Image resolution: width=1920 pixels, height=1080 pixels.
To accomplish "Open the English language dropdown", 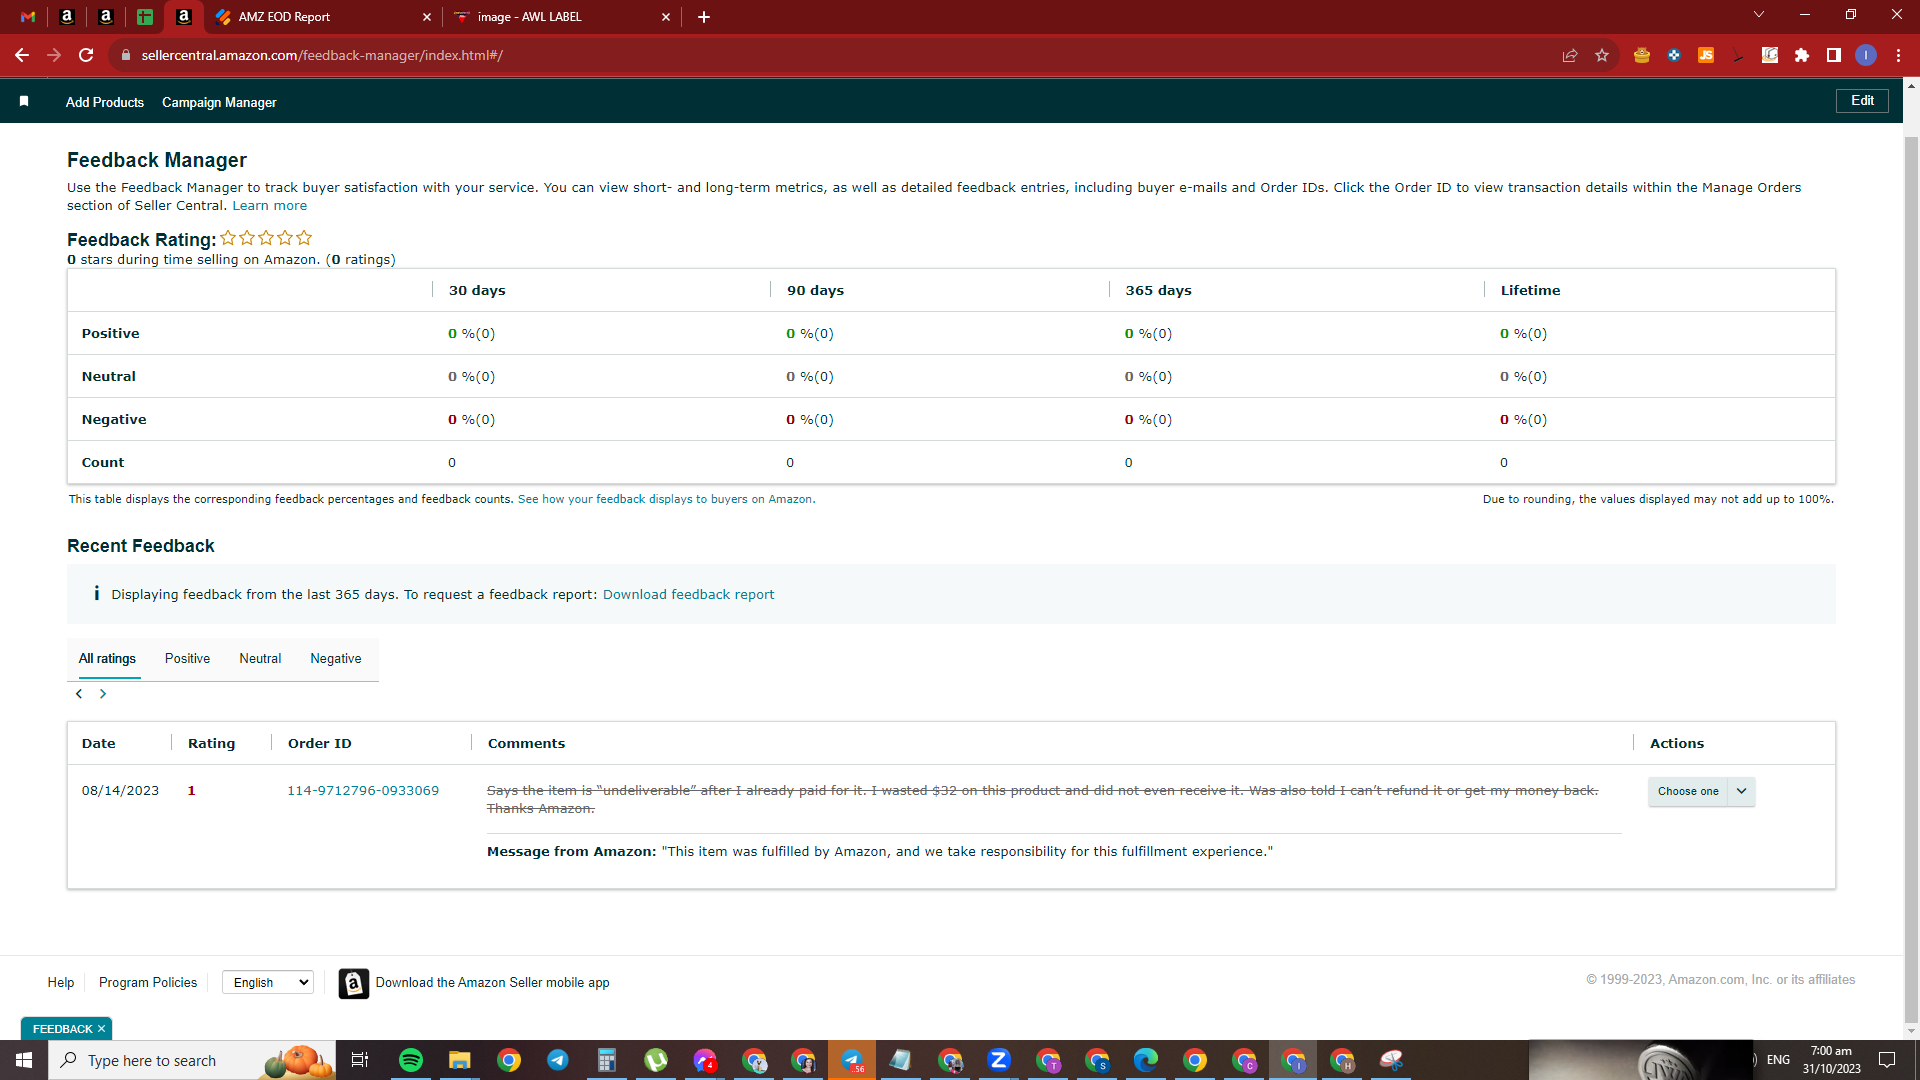I will coord(268,983).
